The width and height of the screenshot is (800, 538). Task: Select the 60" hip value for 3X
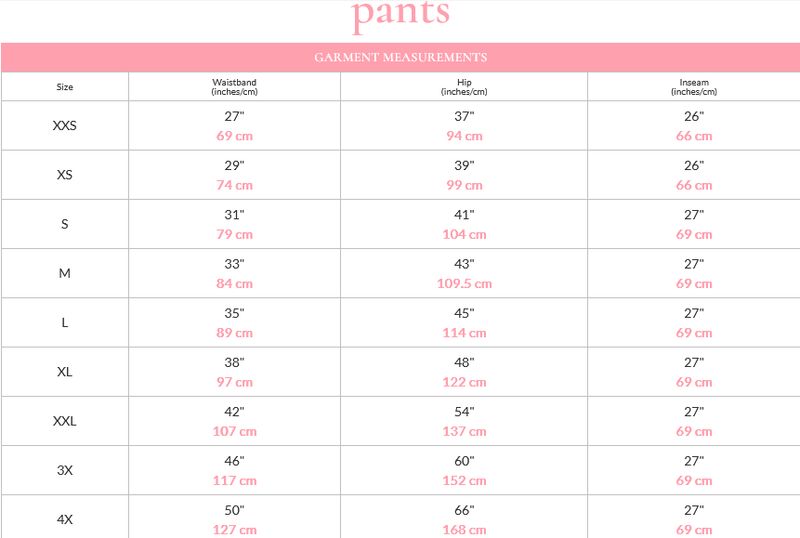[x=464, y=461]
